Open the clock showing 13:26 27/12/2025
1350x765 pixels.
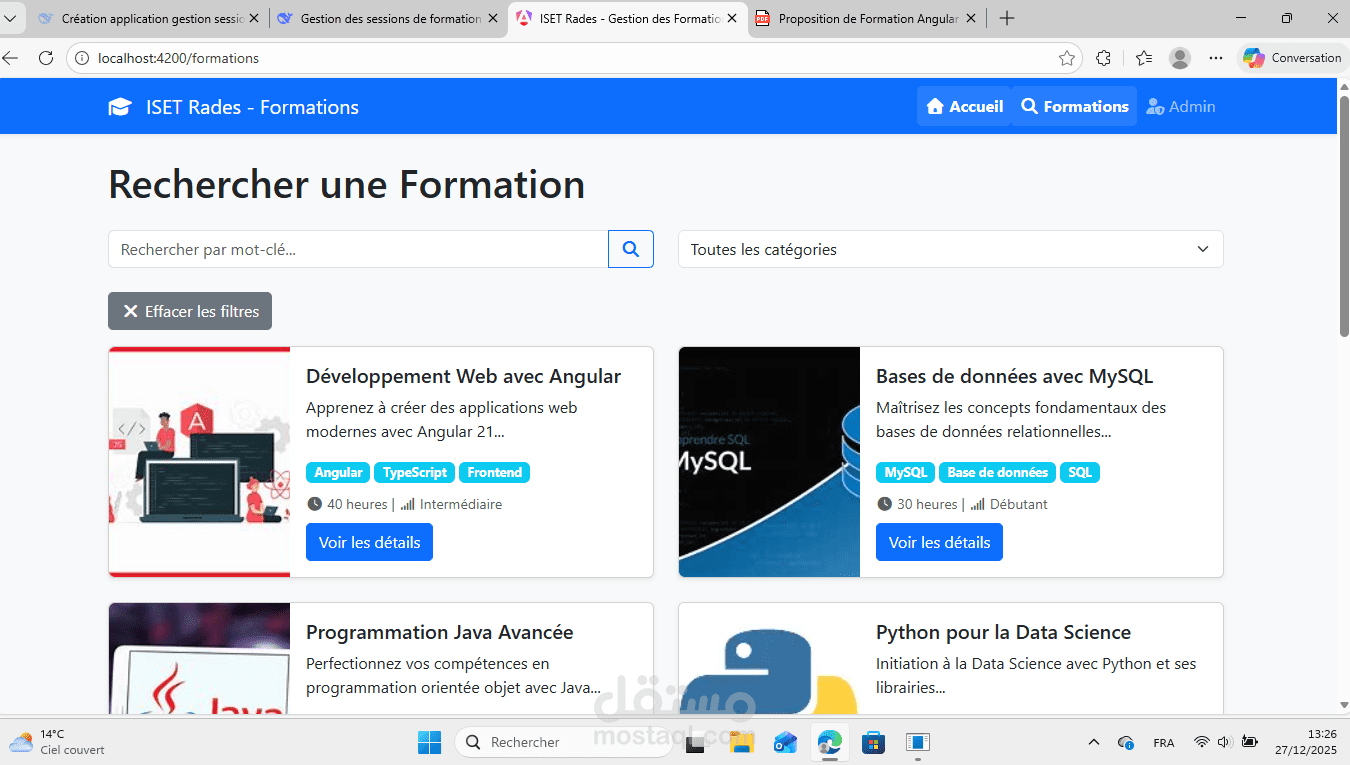tap(1305, 742)
